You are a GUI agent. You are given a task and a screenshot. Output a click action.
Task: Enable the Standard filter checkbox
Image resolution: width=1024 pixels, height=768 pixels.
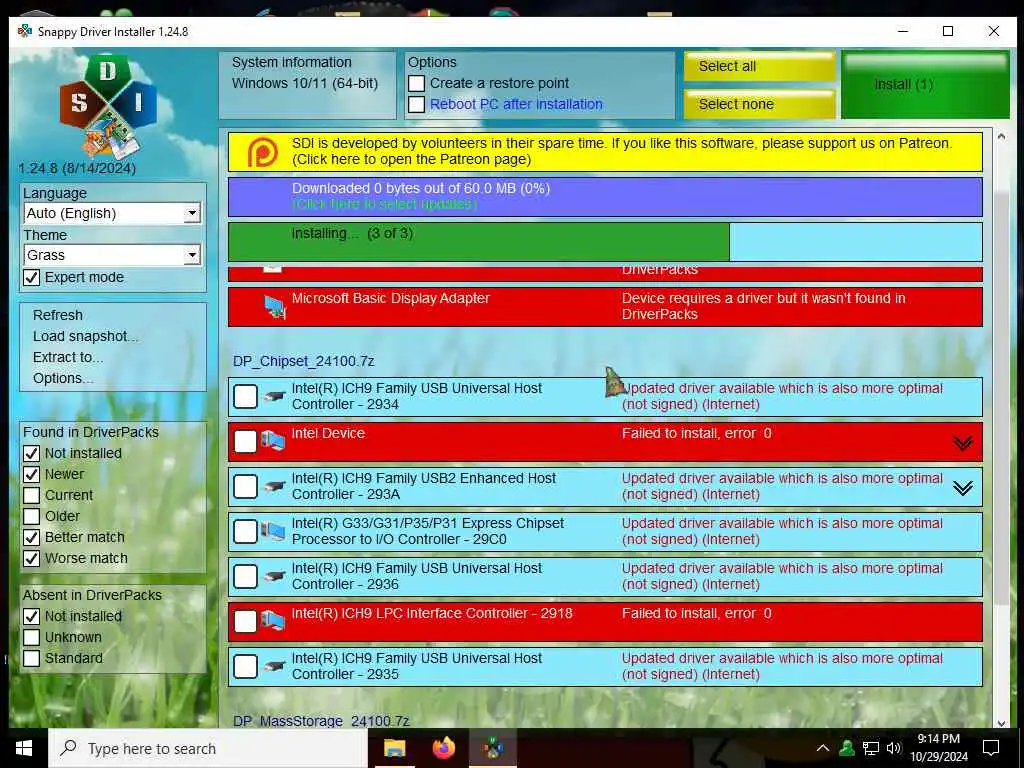click(31, 658)
